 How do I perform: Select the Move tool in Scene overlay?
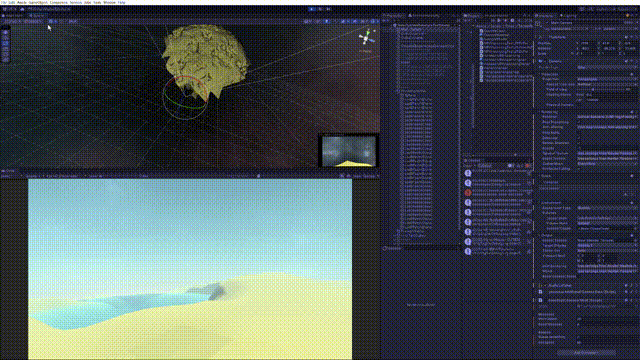coord(5,39)
